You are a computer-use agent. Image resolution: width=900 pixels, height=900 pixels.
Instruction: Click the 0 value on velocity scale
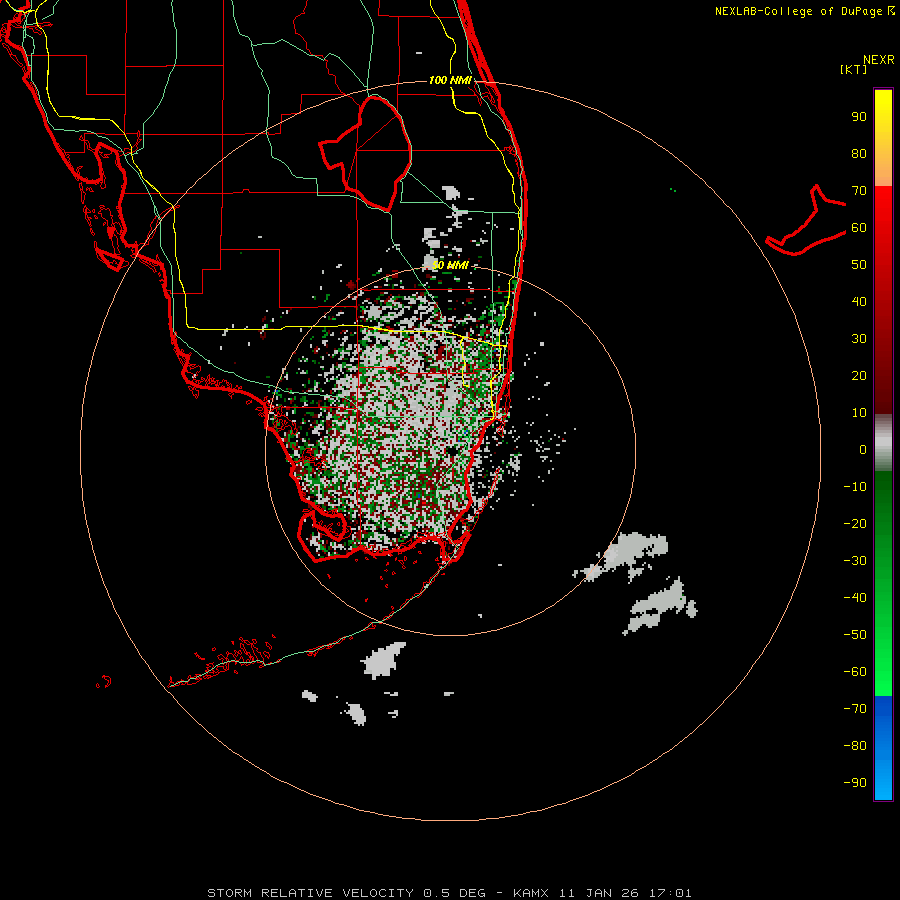click(x=863, y=450)
